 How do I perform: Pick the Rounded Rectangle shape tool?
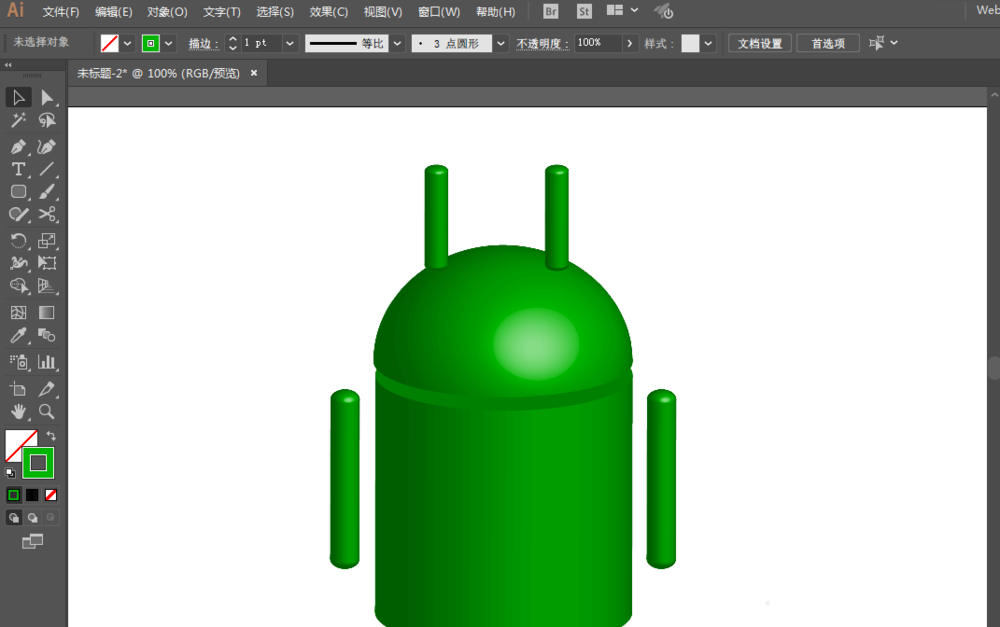click(x=18, y=191)
